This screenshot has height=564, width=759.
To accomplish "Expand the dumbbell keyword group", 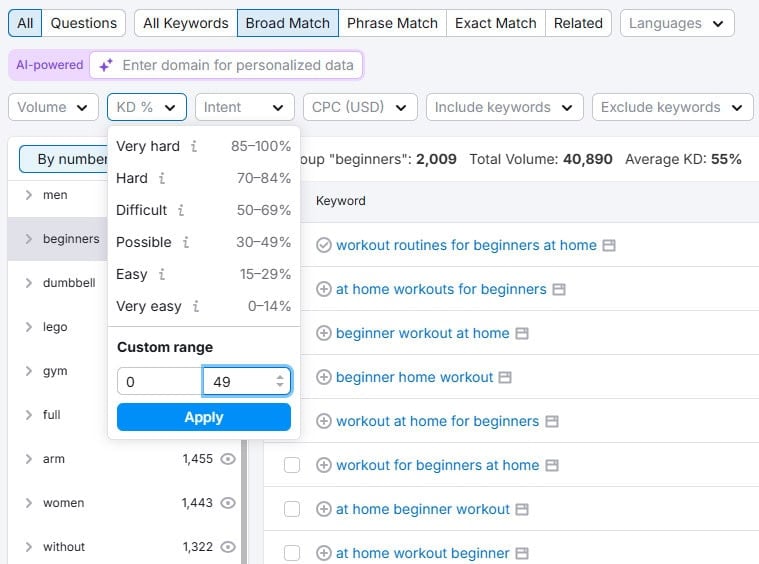I will click(29, 283).
